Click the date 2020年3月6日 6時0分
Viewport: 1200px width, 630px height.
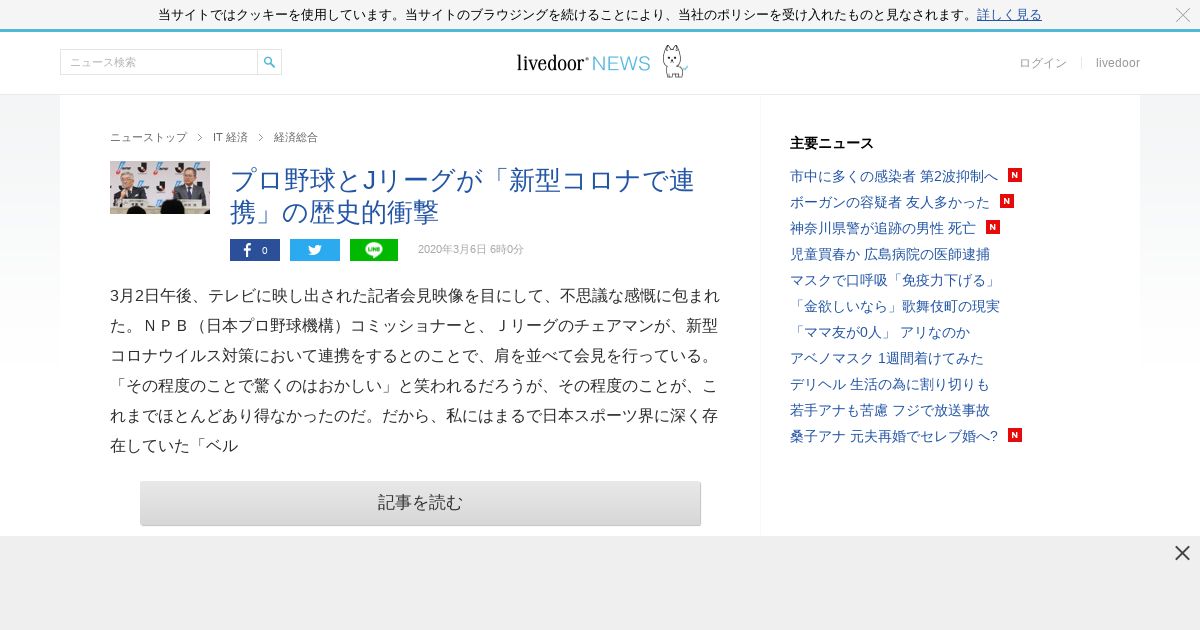470,250
